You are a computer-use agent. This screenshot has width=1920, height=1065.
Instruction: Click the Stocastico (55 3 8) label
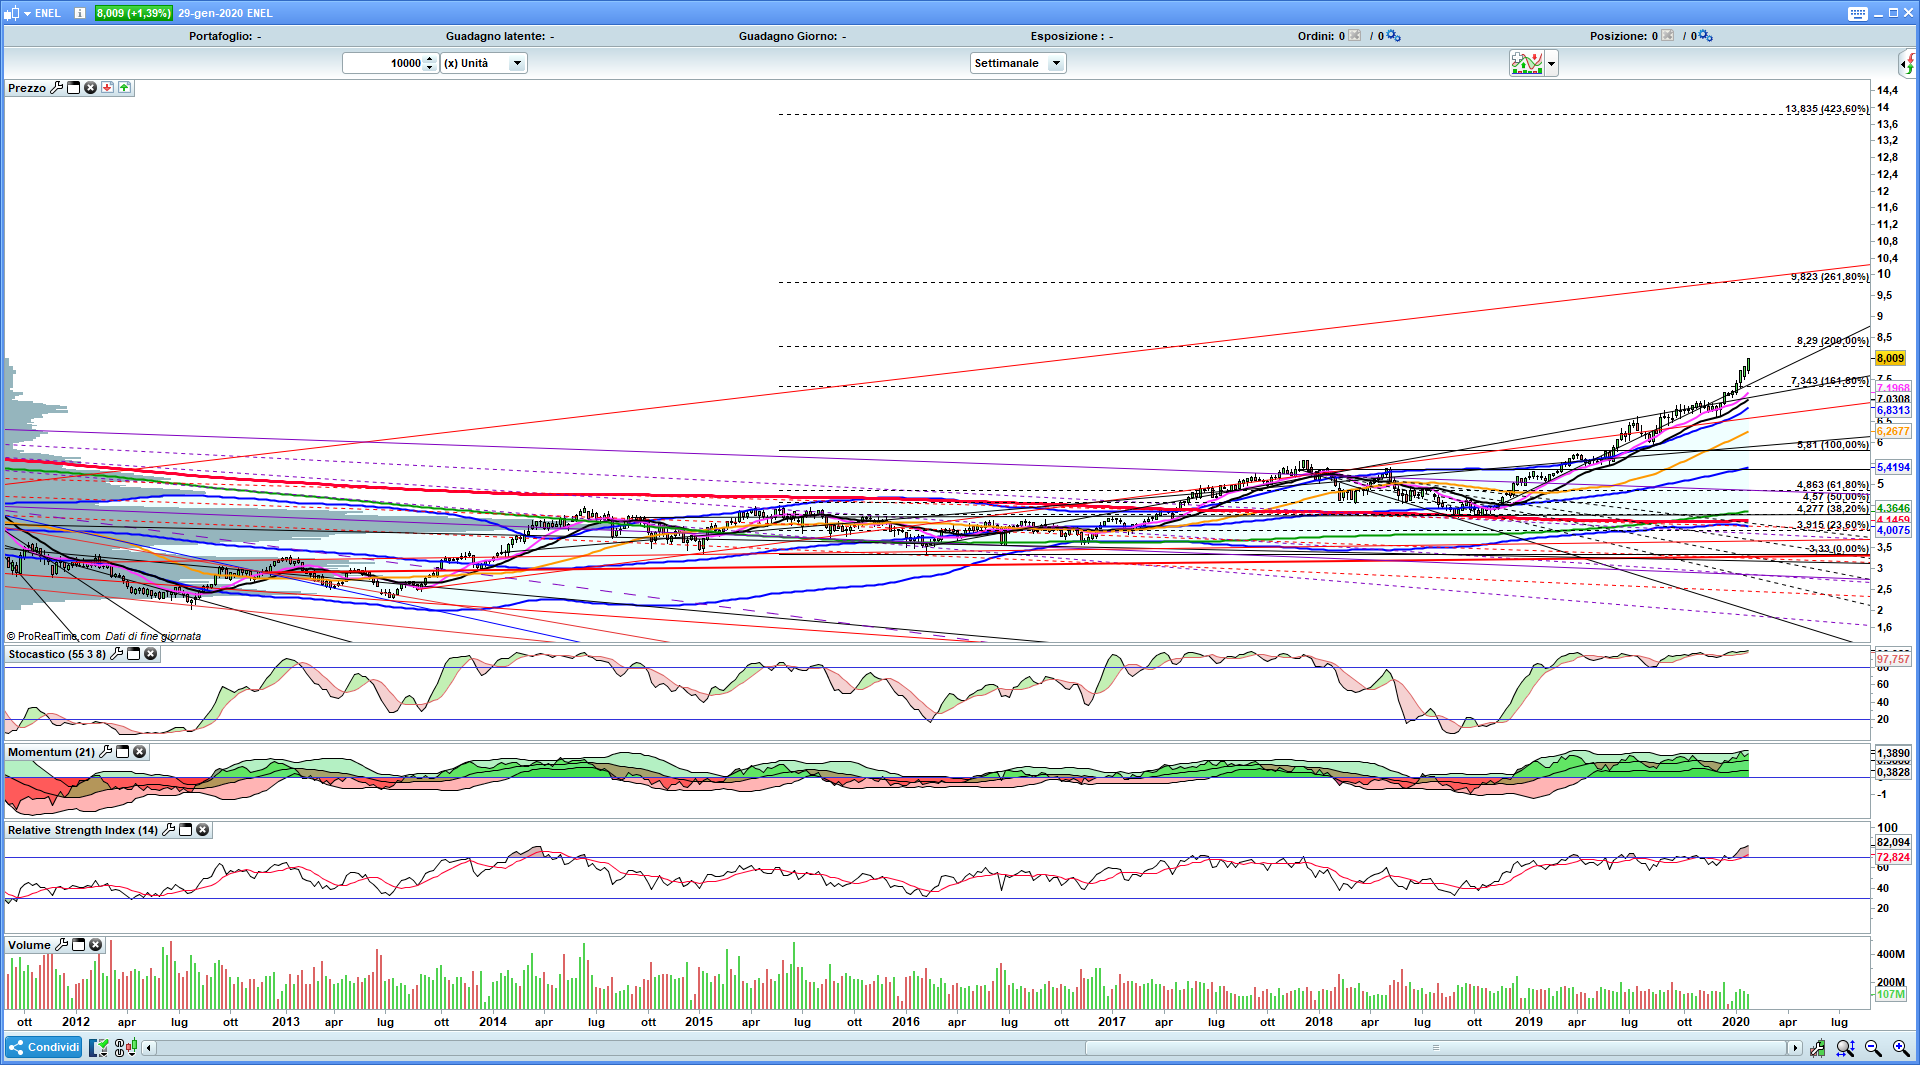pos(57,654)
